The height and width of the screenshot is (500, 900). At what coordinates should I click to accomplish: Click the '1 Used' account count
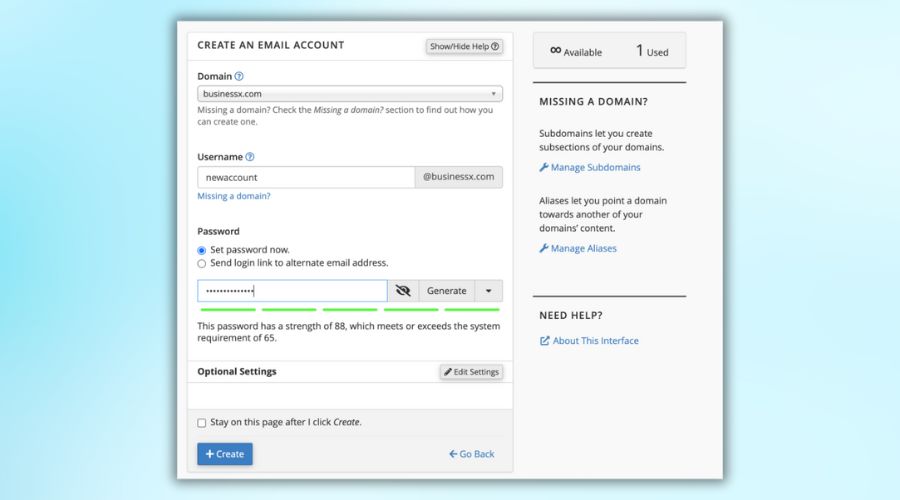(x=652, y=51)
